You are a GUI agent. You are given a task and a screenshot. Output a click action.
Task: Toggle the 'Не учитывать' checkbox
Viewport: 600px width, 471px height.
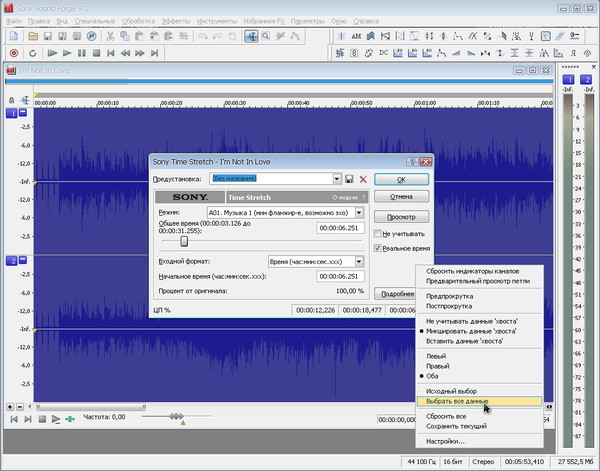tap(378, 234)
